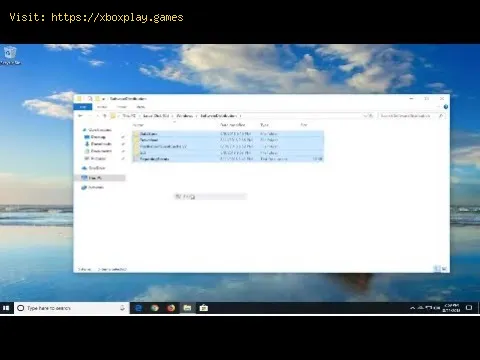The width and height of the screenshot is (480, 360).
Task: Open Microsoft Store from taskbar
Action: [204, 308]
